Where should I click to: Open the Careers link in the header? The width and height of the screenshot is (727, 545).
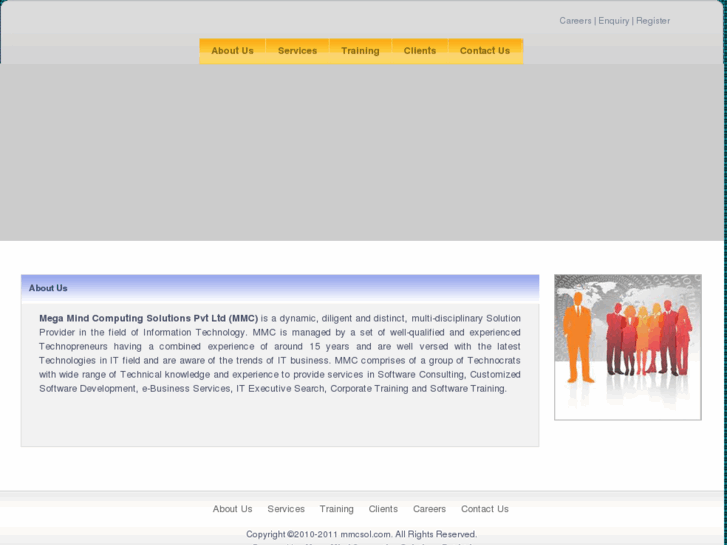pos(575,21)
